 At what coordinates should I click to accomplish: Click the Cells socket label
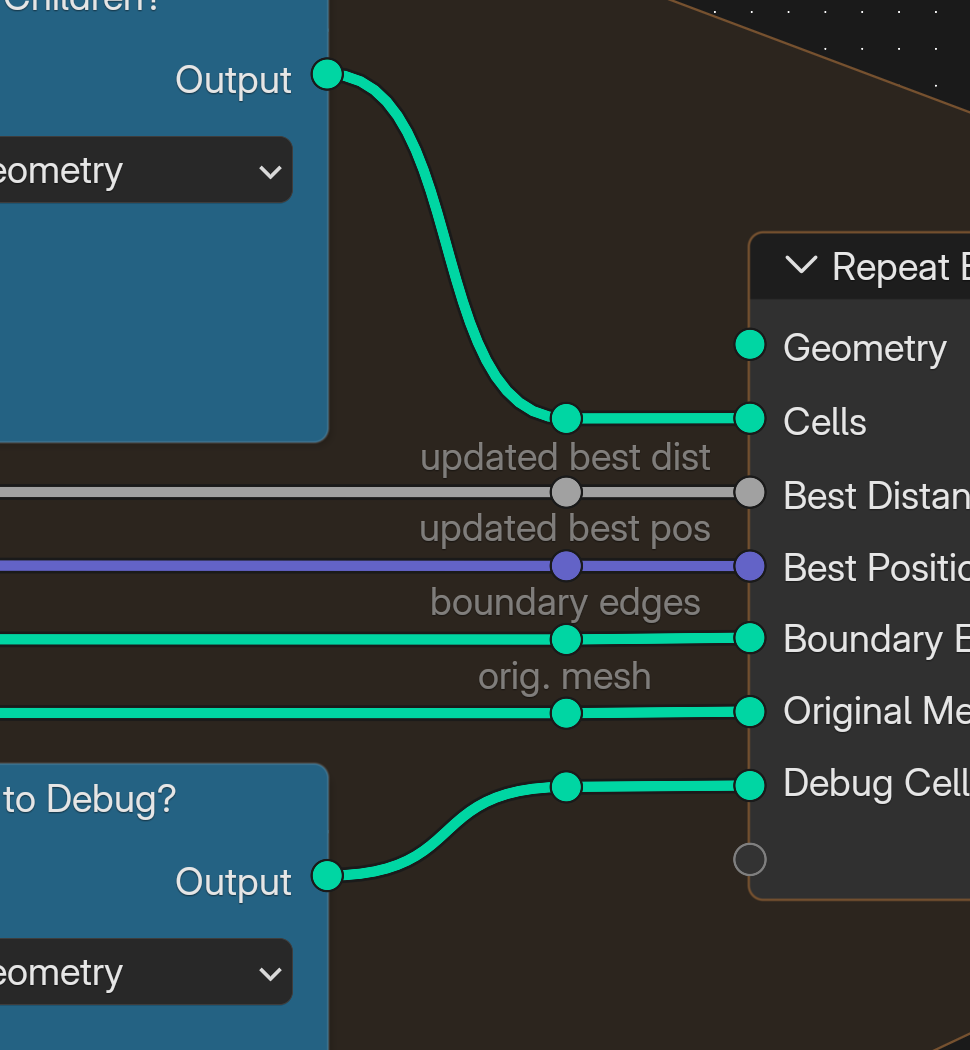825,422
